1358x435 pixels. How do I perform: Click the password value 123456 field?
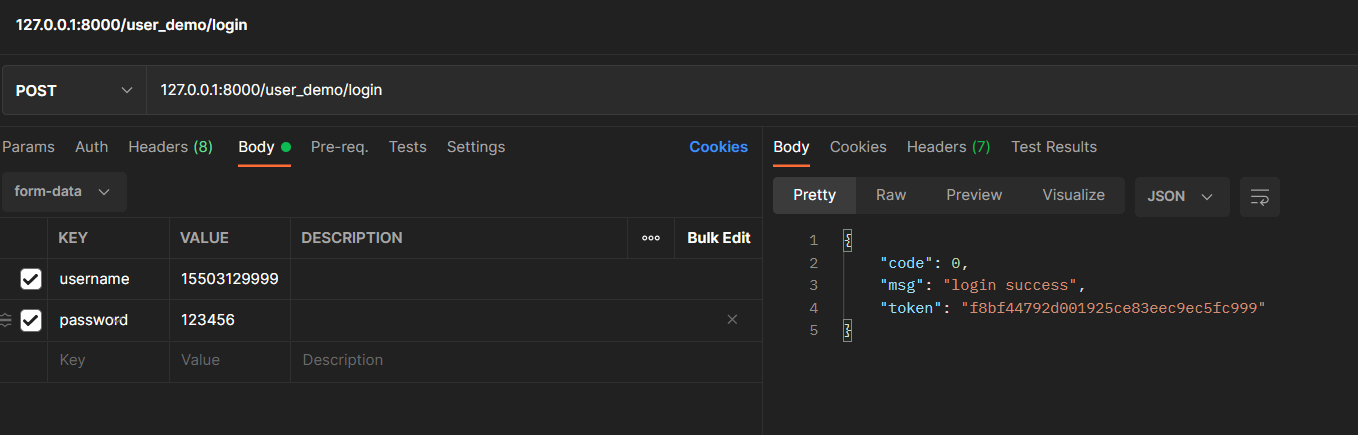[x=230, y=320]
